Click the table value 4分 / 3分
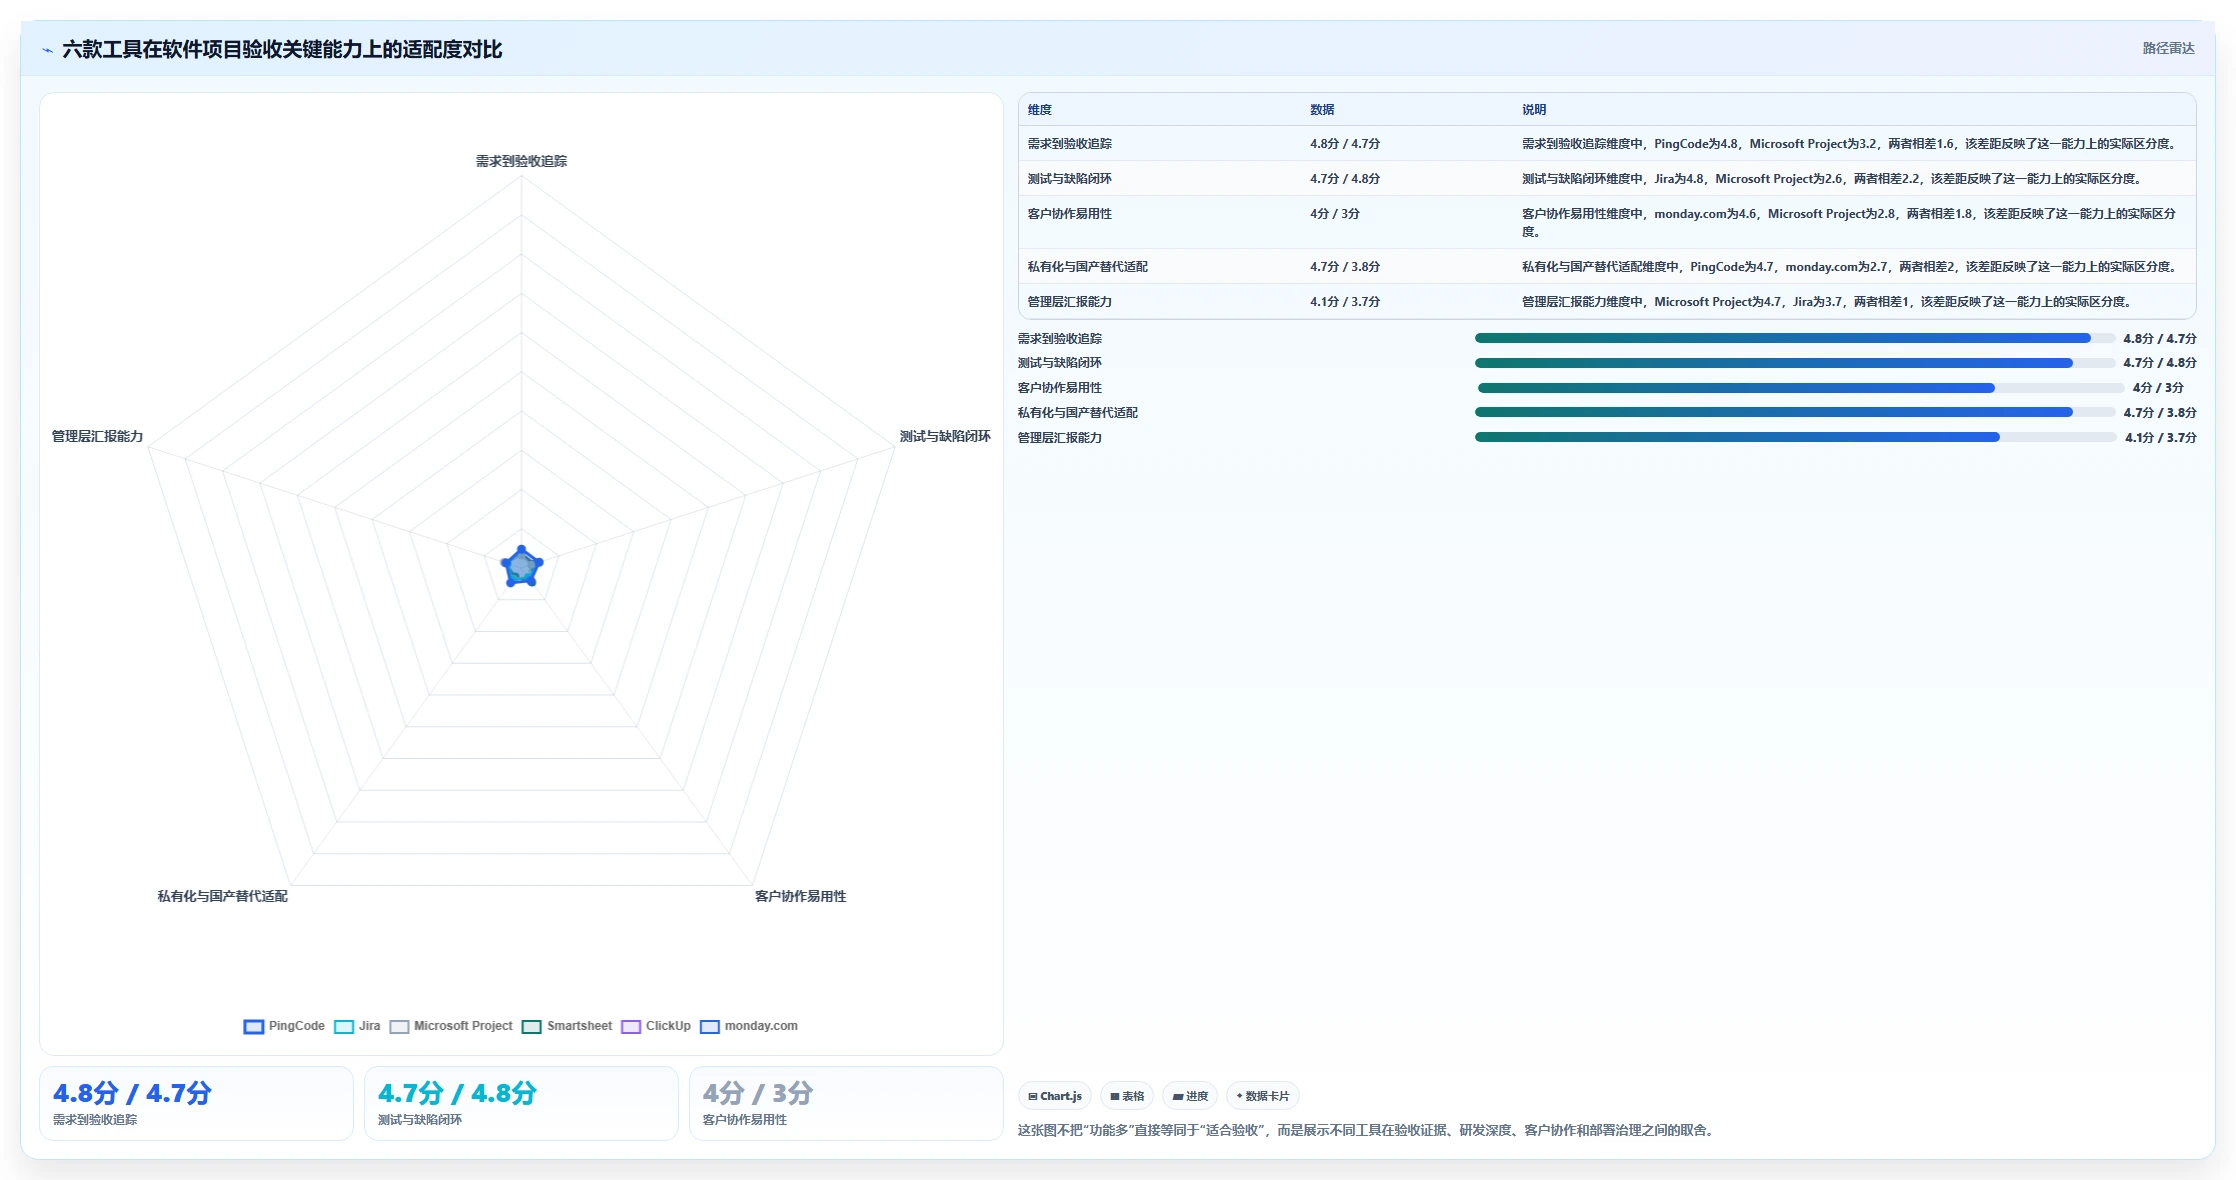This screenshot has height=1180, width=2236. pyautogui.click(x=1335, y=214)
